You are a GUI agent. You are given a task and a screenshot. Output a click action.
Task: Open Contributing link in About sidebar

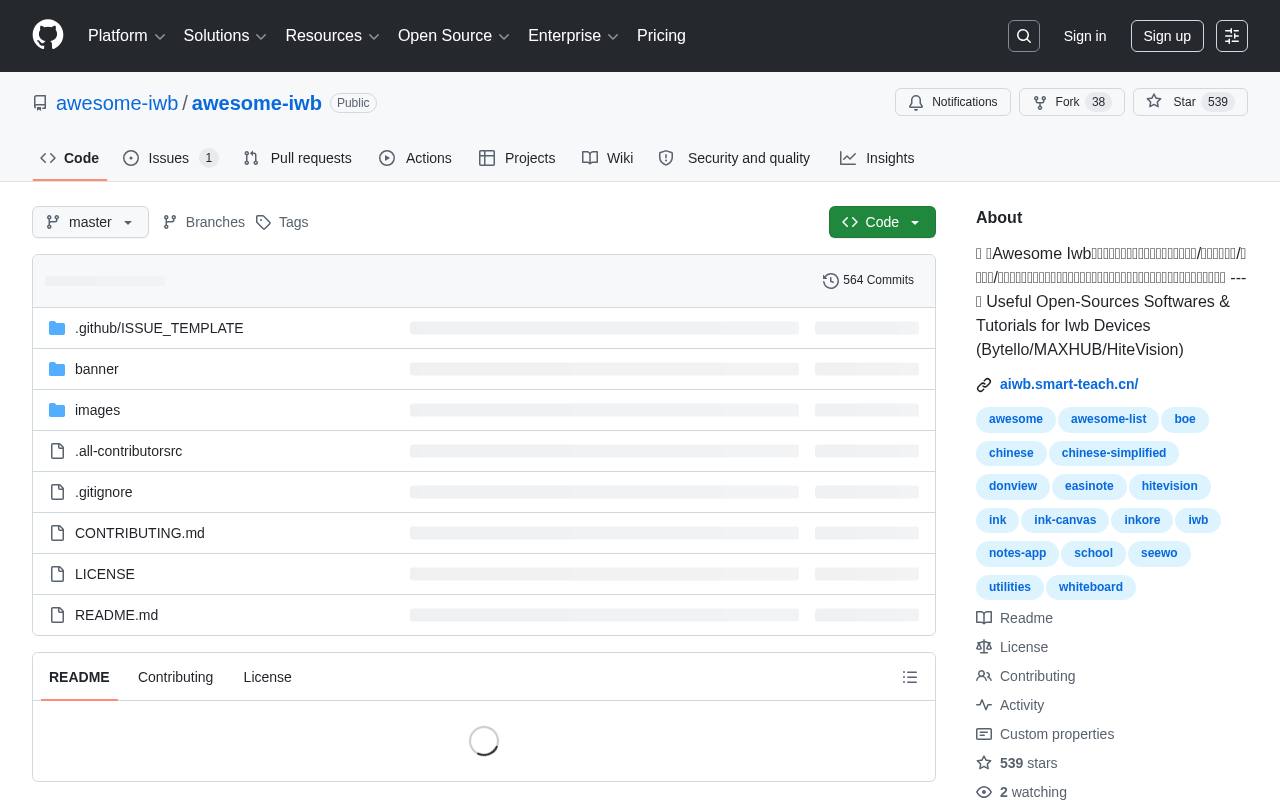(1026, 676)
